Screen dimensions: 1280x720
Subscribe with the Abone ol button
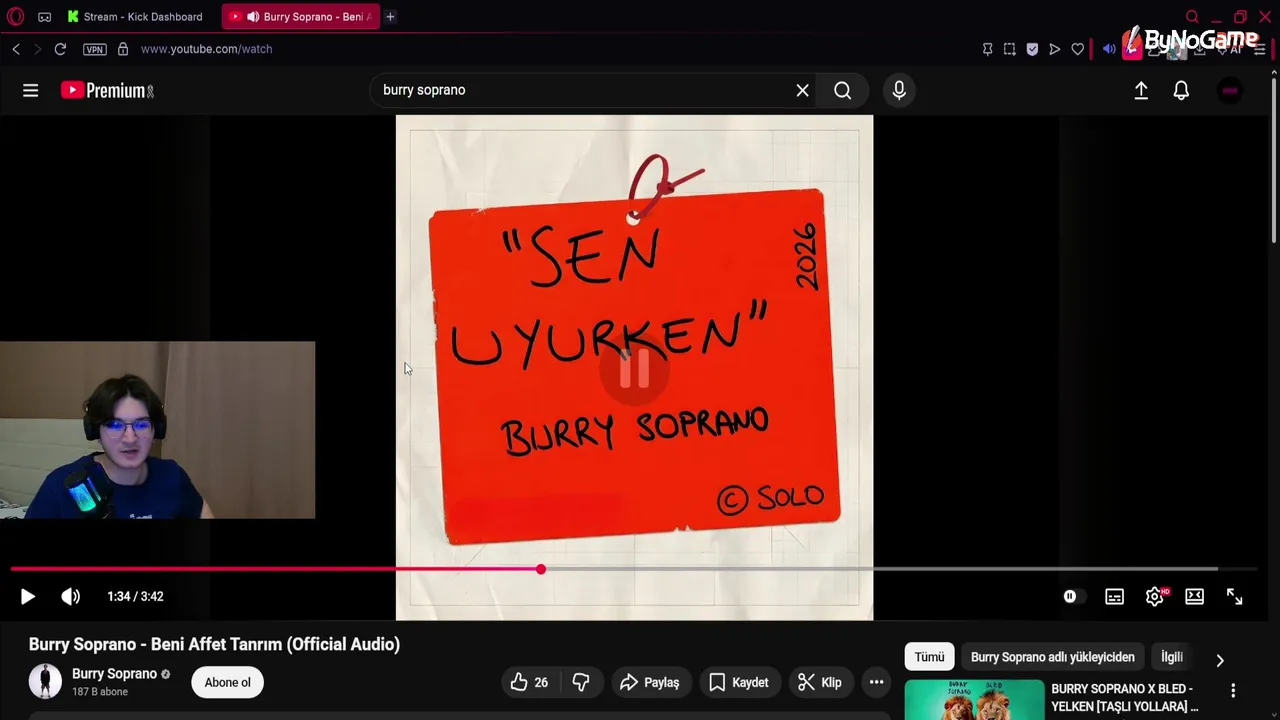pyautogui.click(x=228, y=683)
